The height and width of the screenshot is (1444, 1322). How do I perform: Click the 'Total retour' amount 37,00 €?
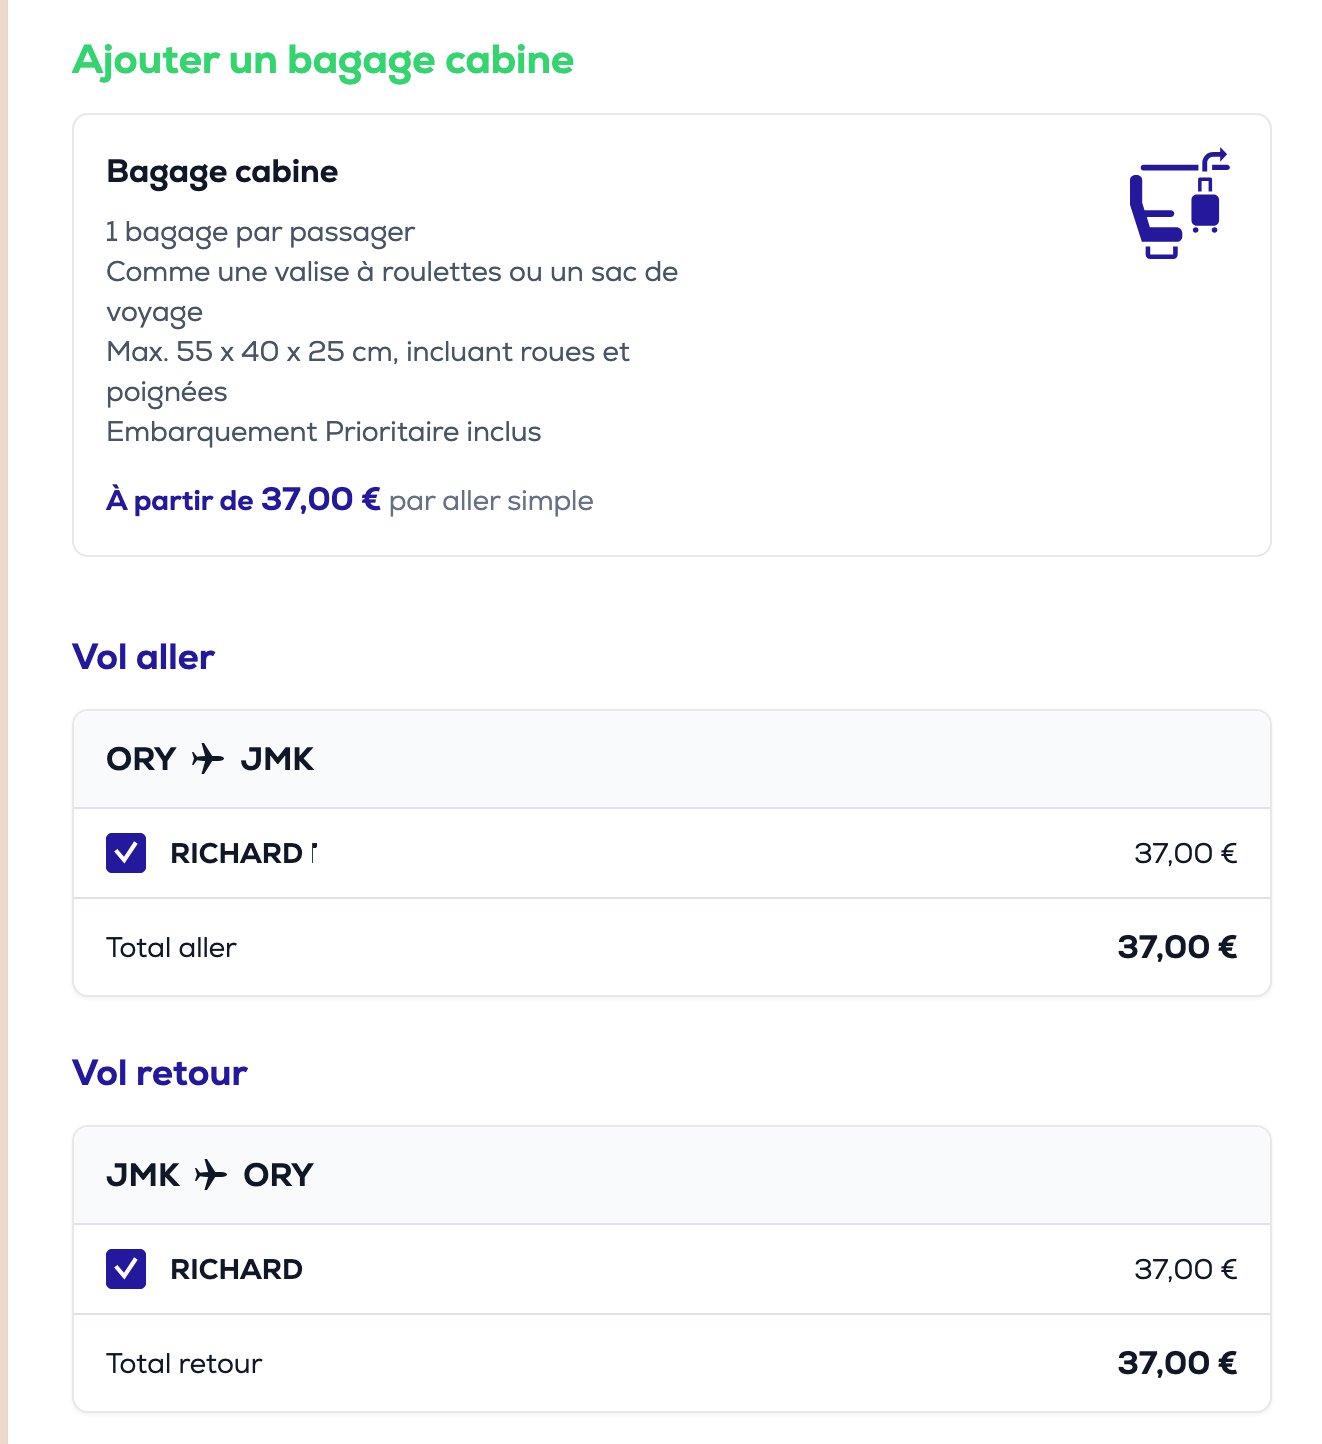tap(1178, 1363)
